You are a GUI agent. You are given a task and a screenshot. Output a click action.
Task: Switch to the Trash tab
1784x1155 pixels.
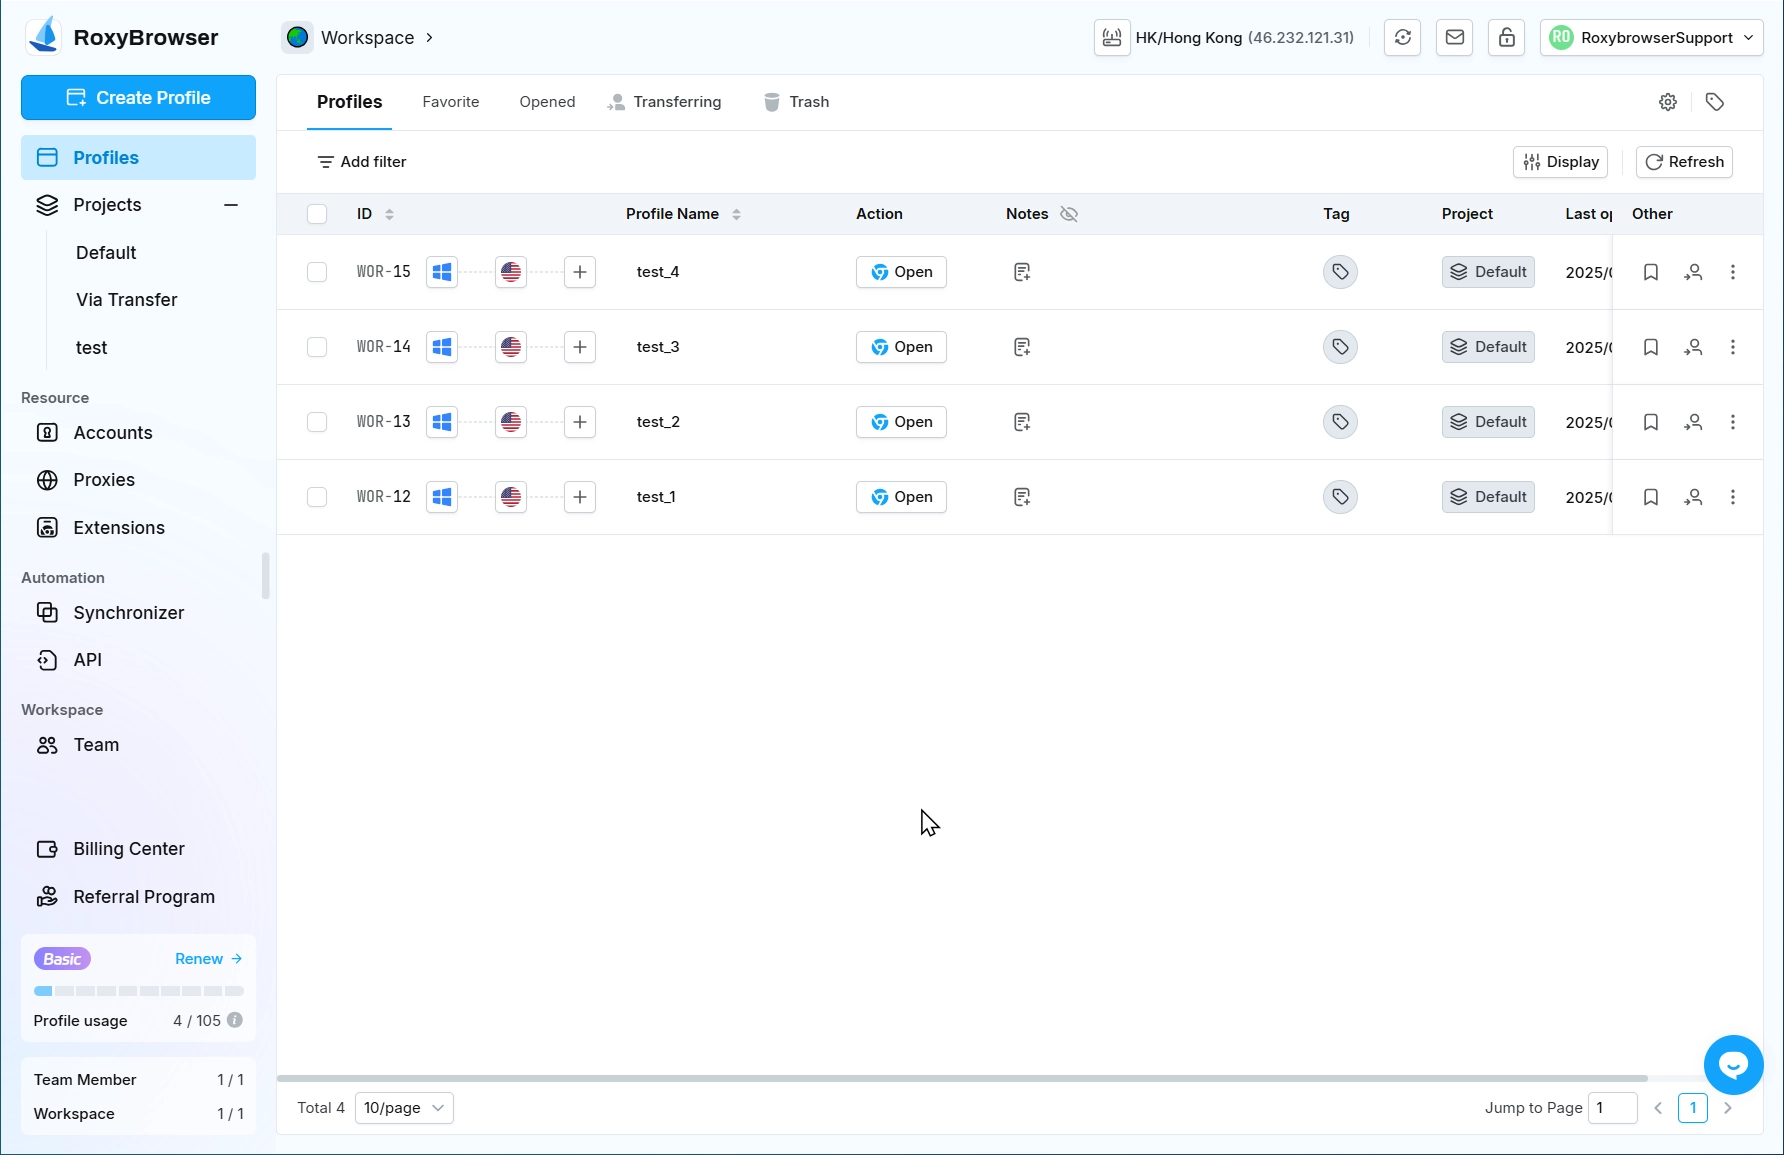click(x=797, y=102)
